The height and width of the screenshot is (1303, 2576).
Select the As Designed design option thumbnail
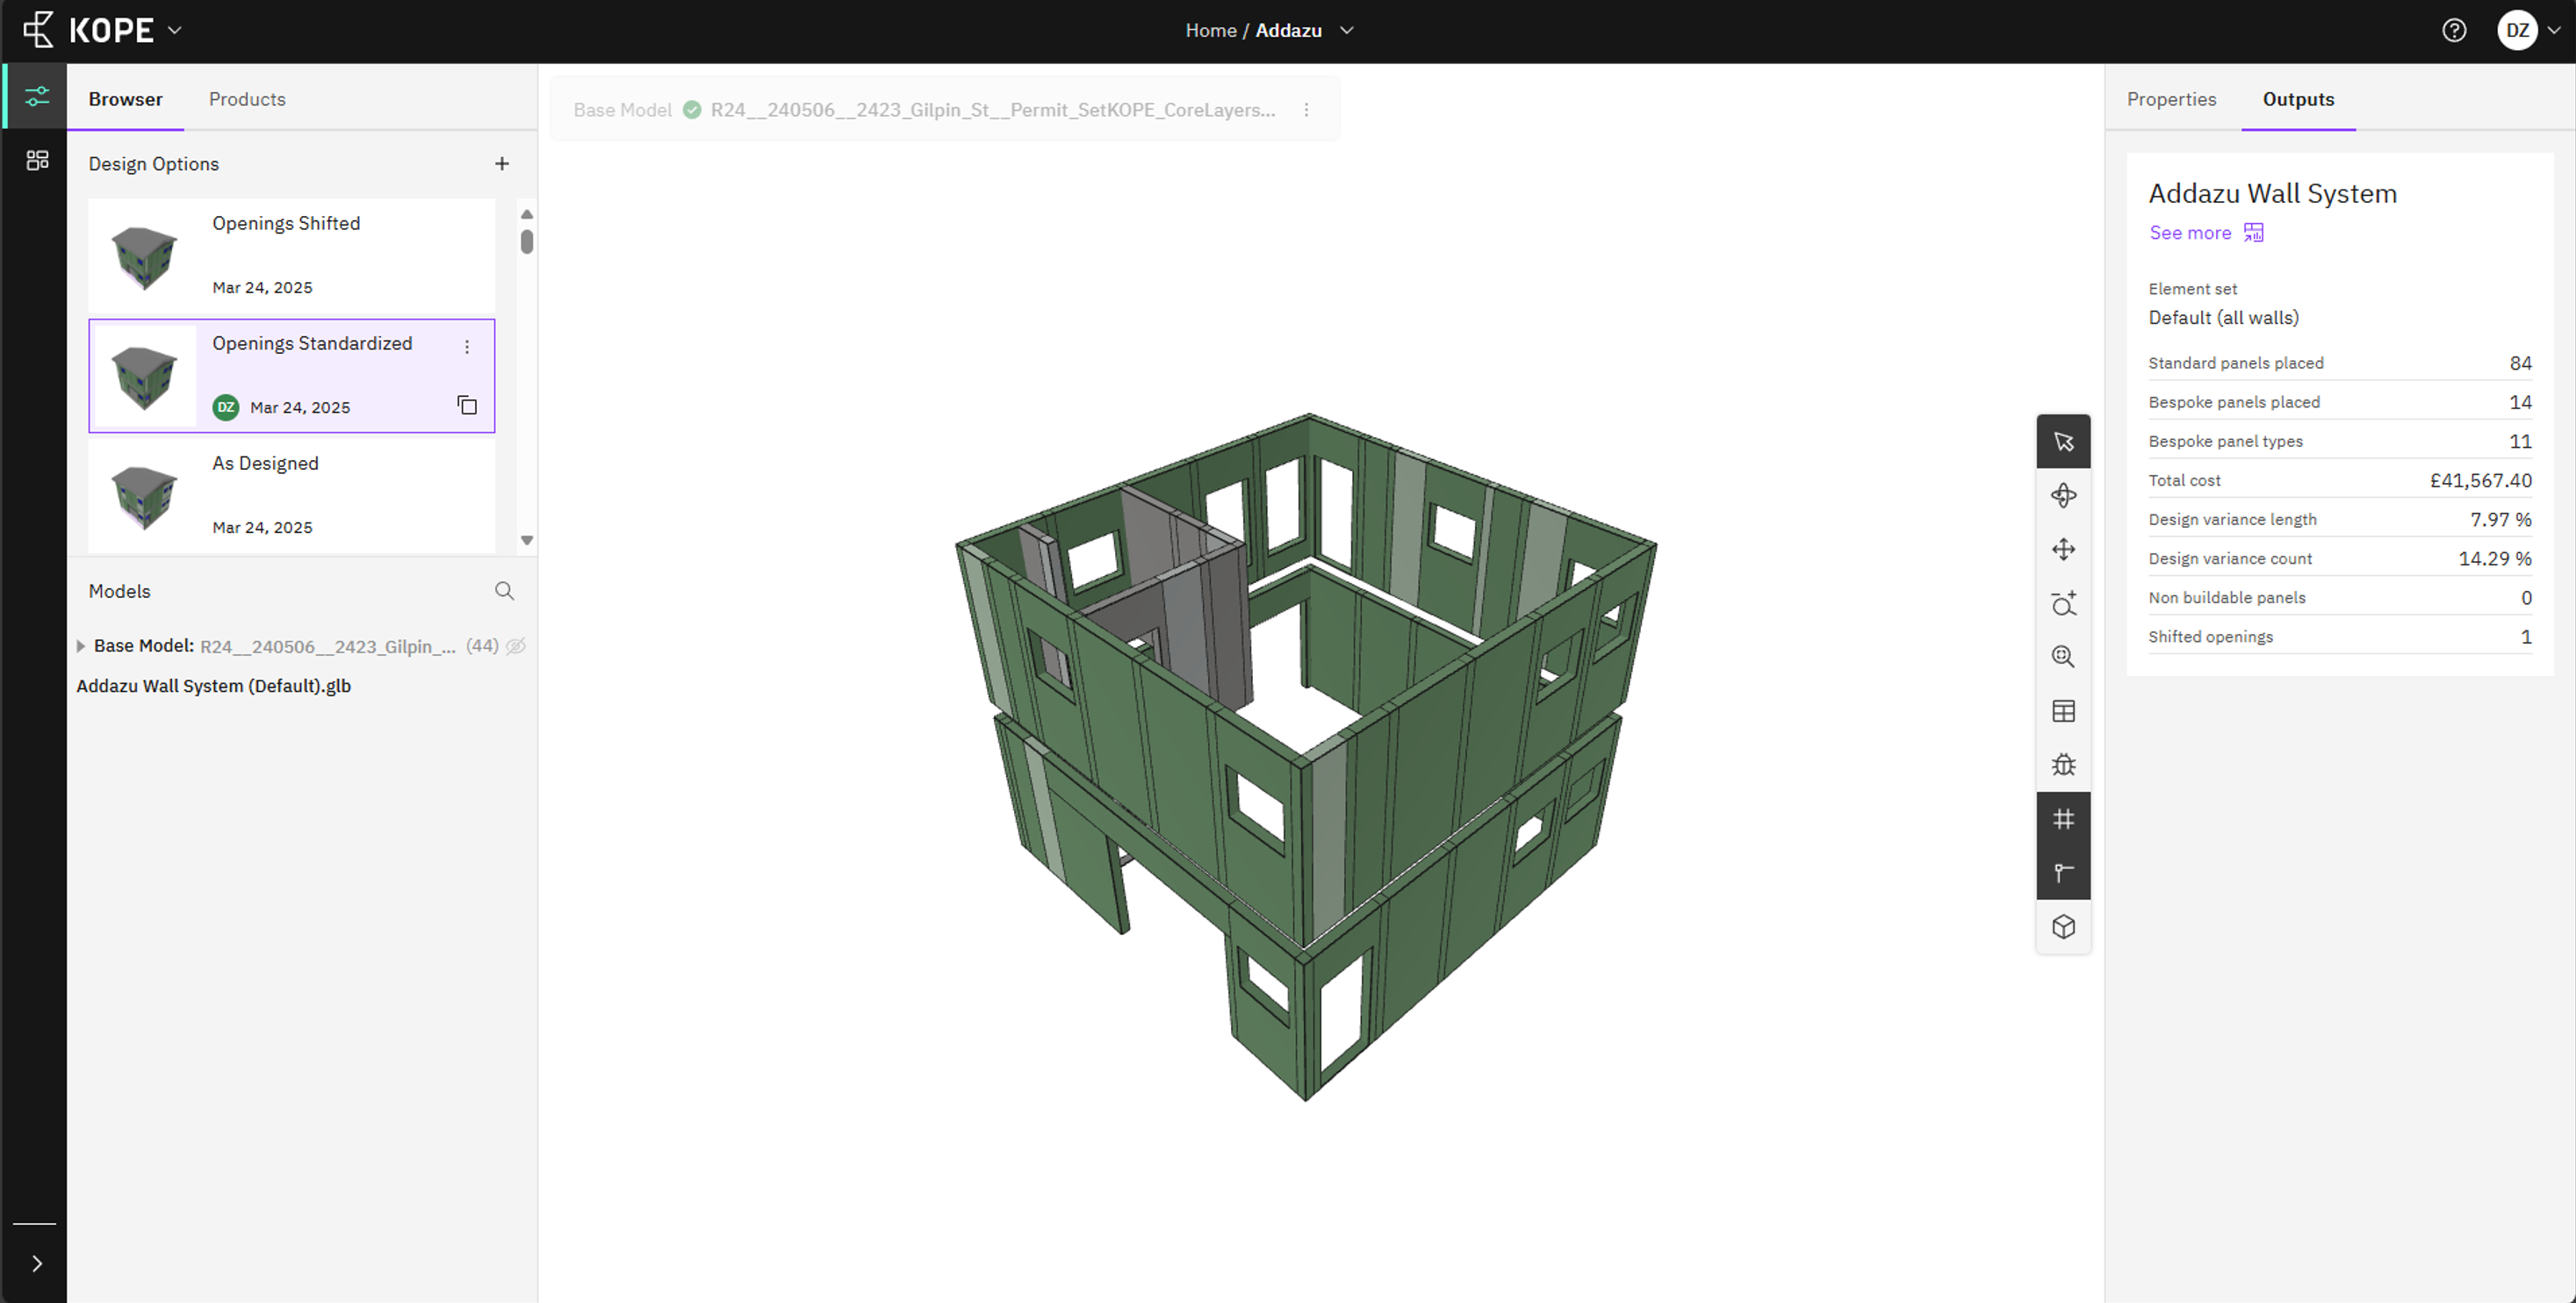(x=144, y=496)
